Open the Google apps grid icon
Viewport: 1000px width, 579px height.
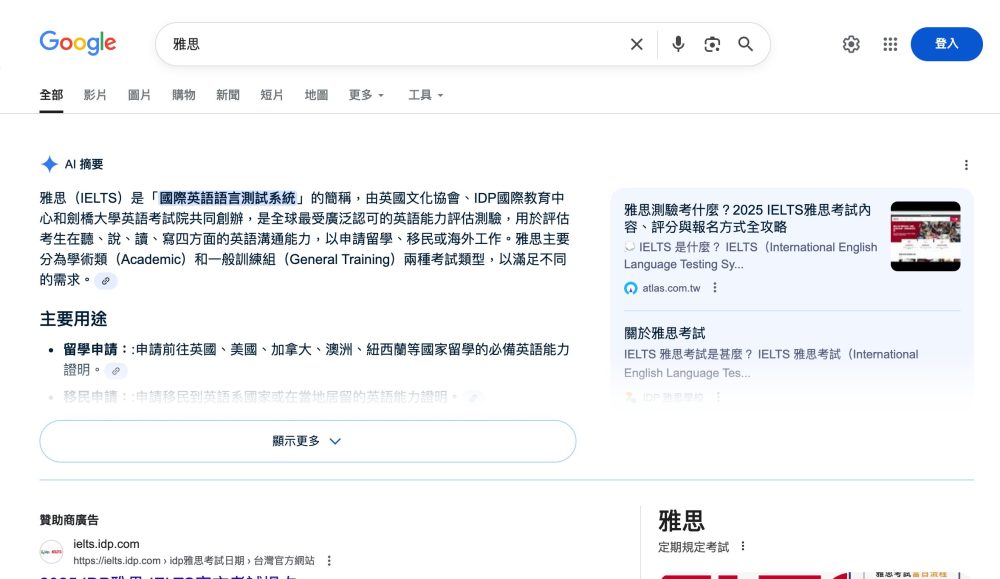pyautogui.click(x=890, y=44)
